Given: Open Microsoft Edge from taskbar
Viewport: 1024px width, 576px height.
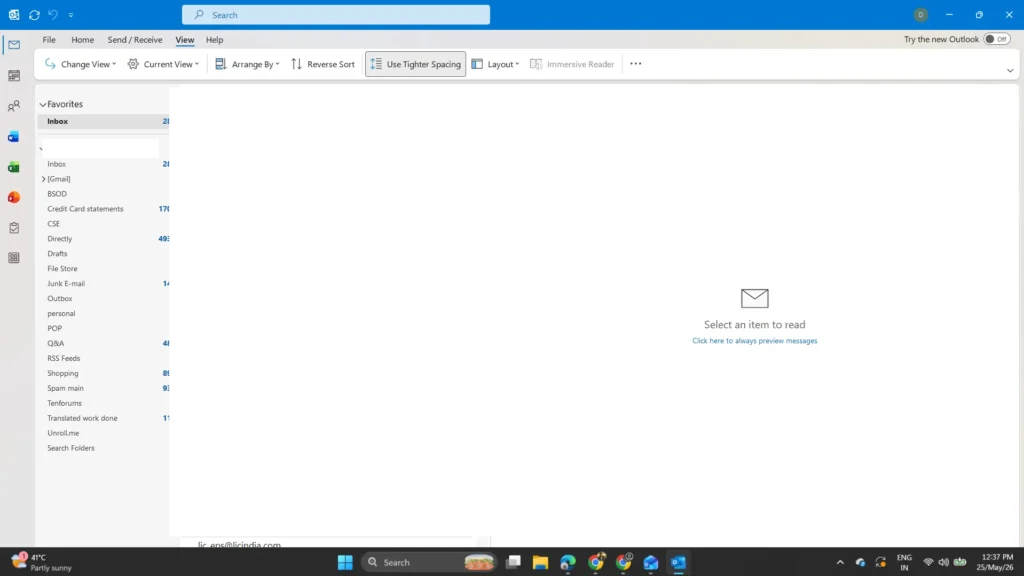Looking at the screenshot, I should click(568, 562).
